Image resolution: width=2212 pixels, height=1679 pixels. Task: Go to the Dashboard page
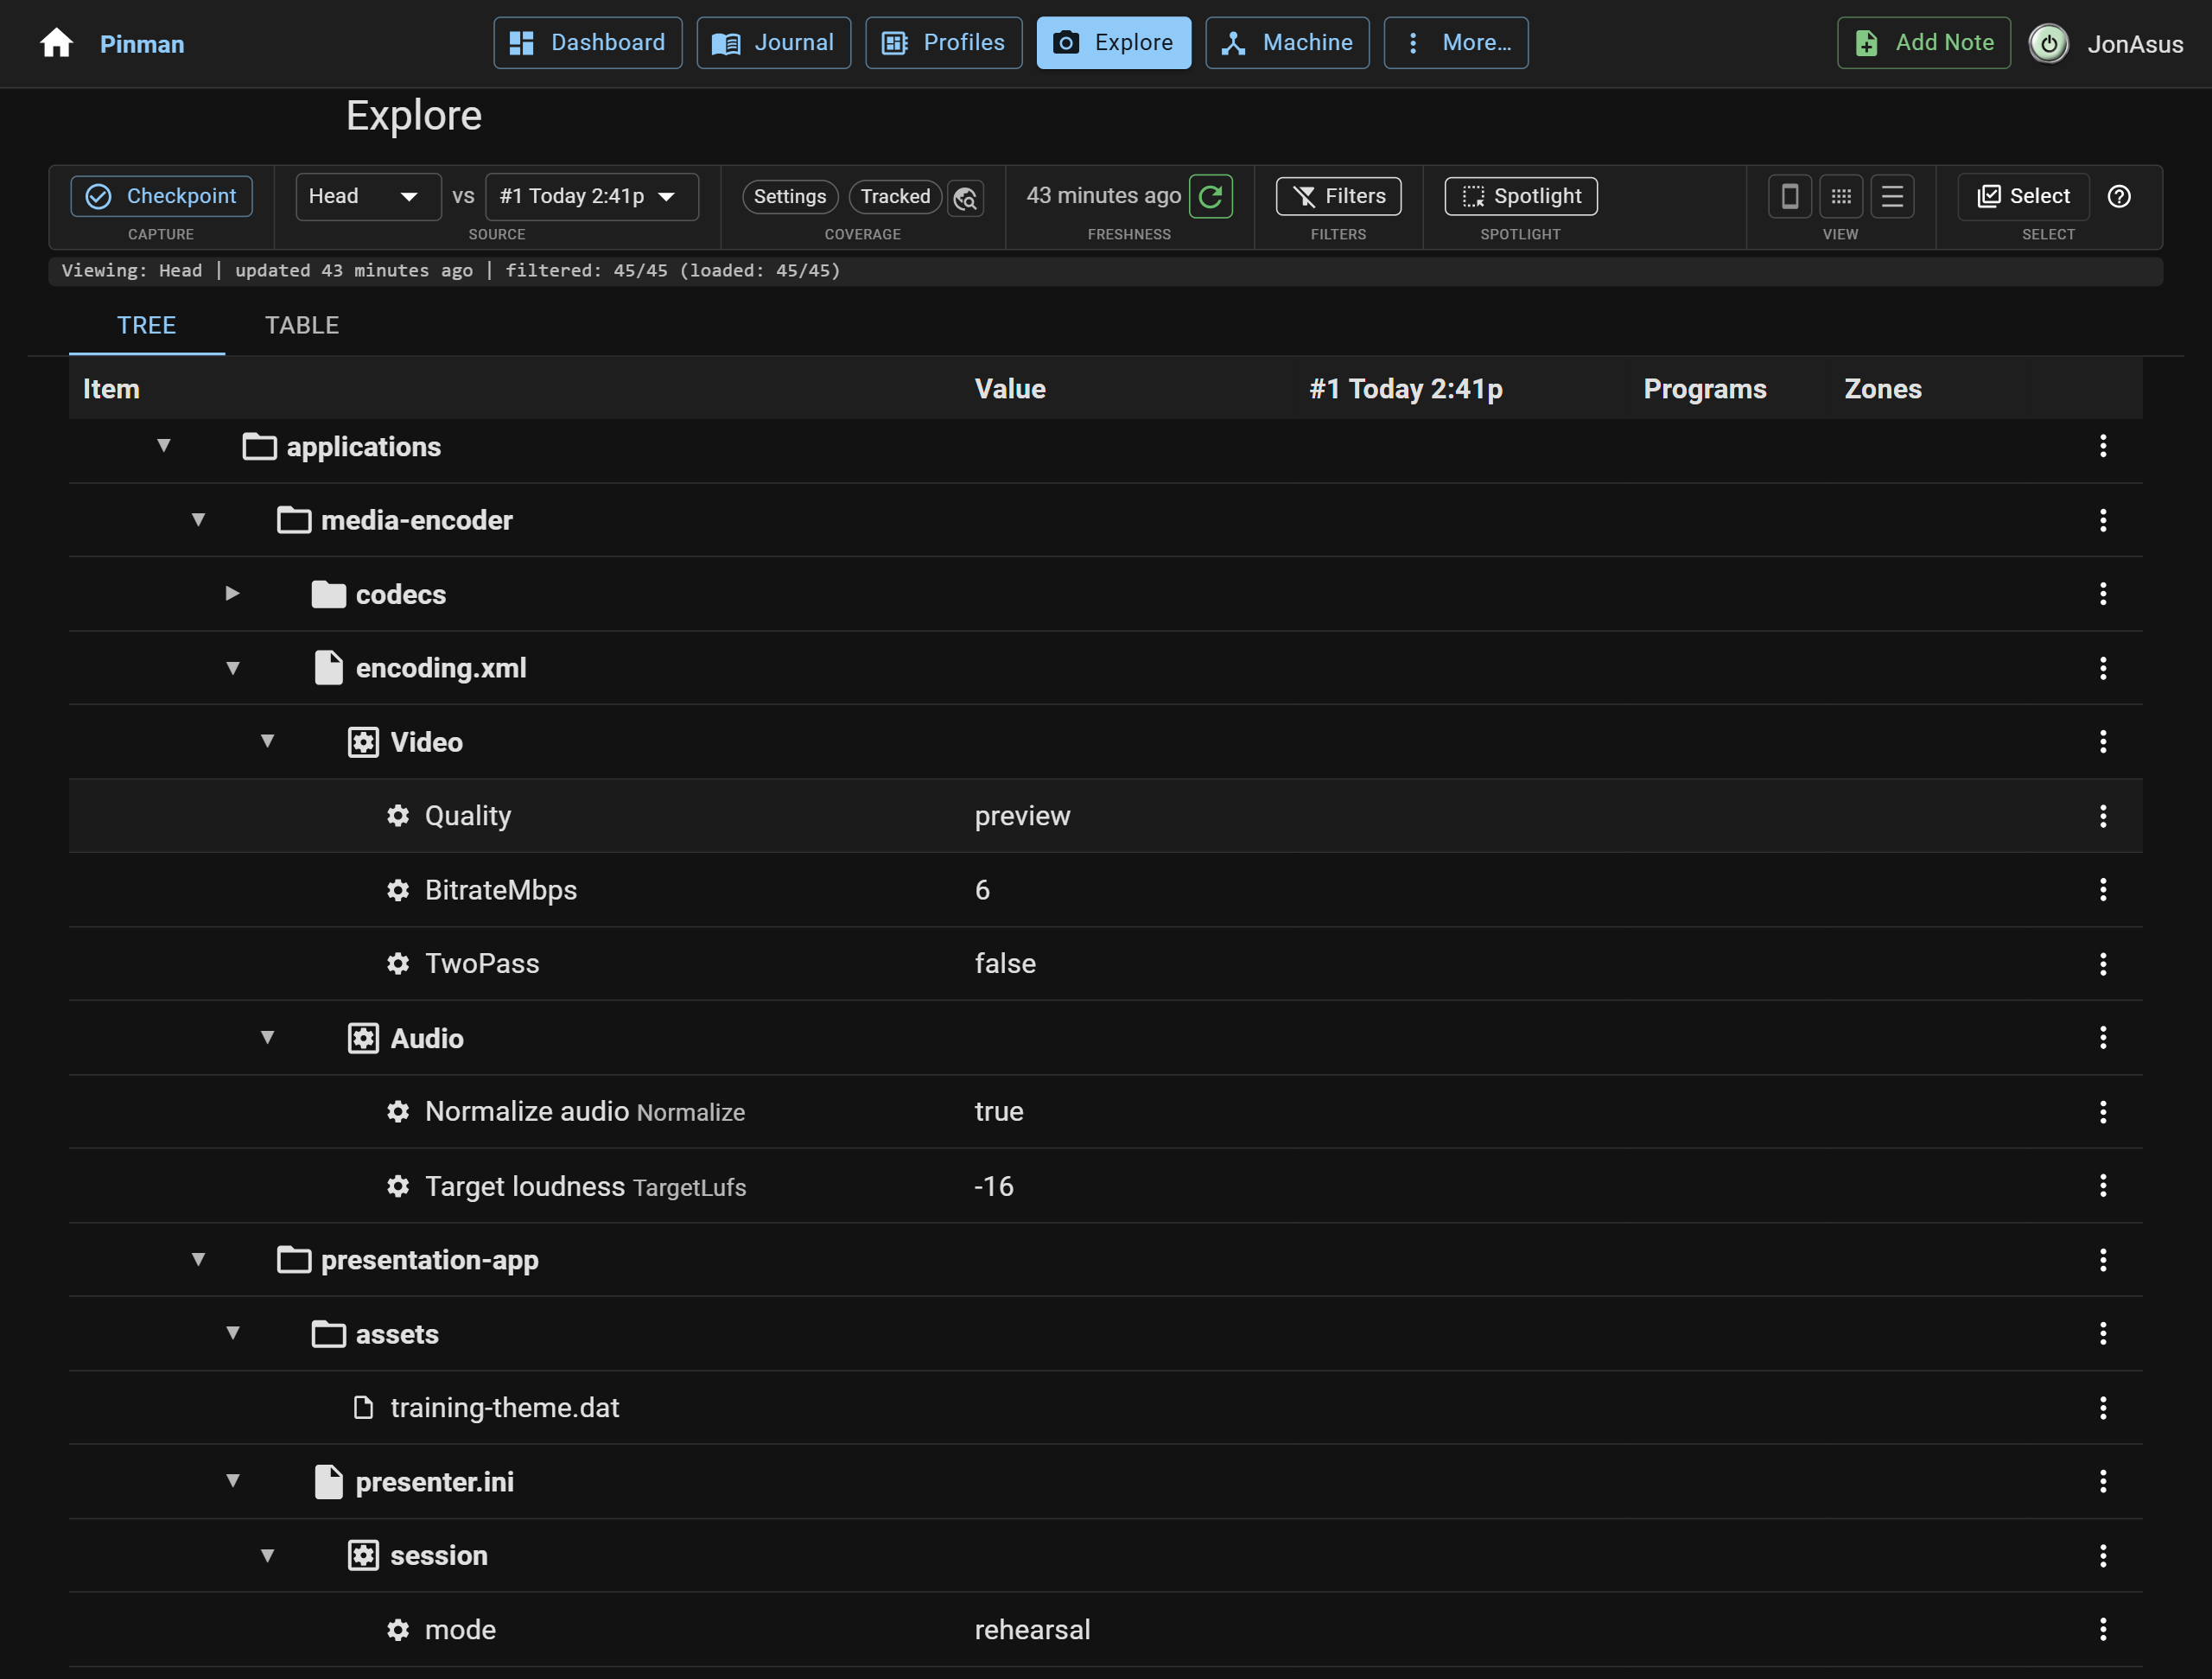pyautogui.click(x=588, y=43)
